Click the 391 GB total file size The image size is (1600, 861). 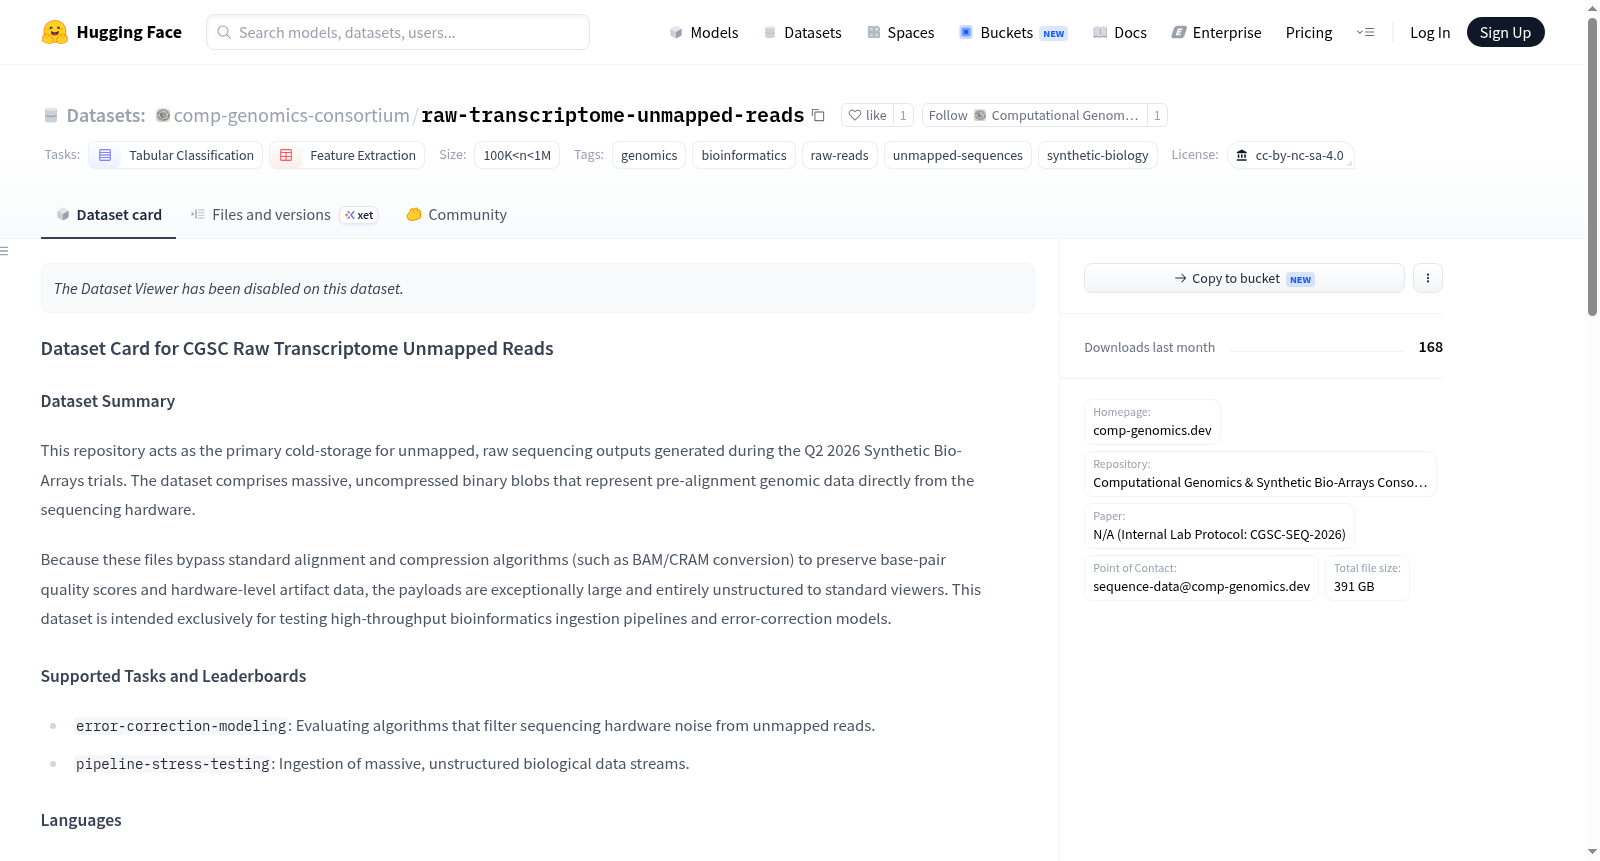click(x=1354, y=586)
